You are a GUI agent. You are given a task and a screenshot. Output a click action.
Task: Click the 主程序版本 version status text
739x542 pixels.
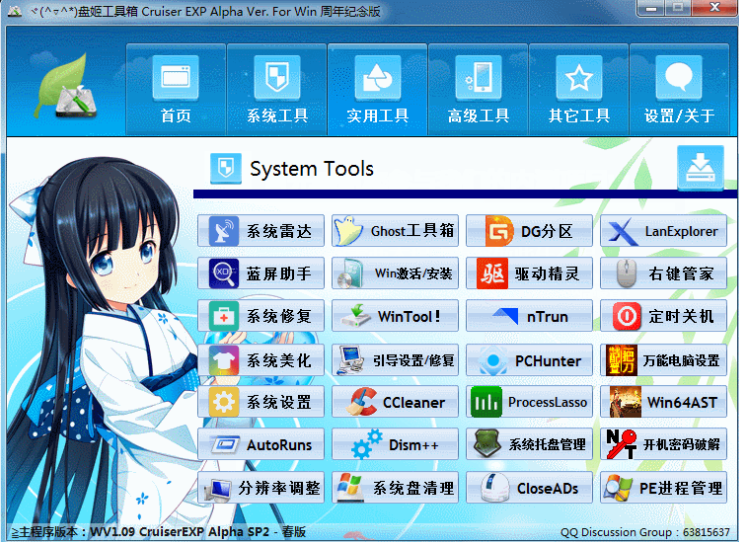click(158, 532)
